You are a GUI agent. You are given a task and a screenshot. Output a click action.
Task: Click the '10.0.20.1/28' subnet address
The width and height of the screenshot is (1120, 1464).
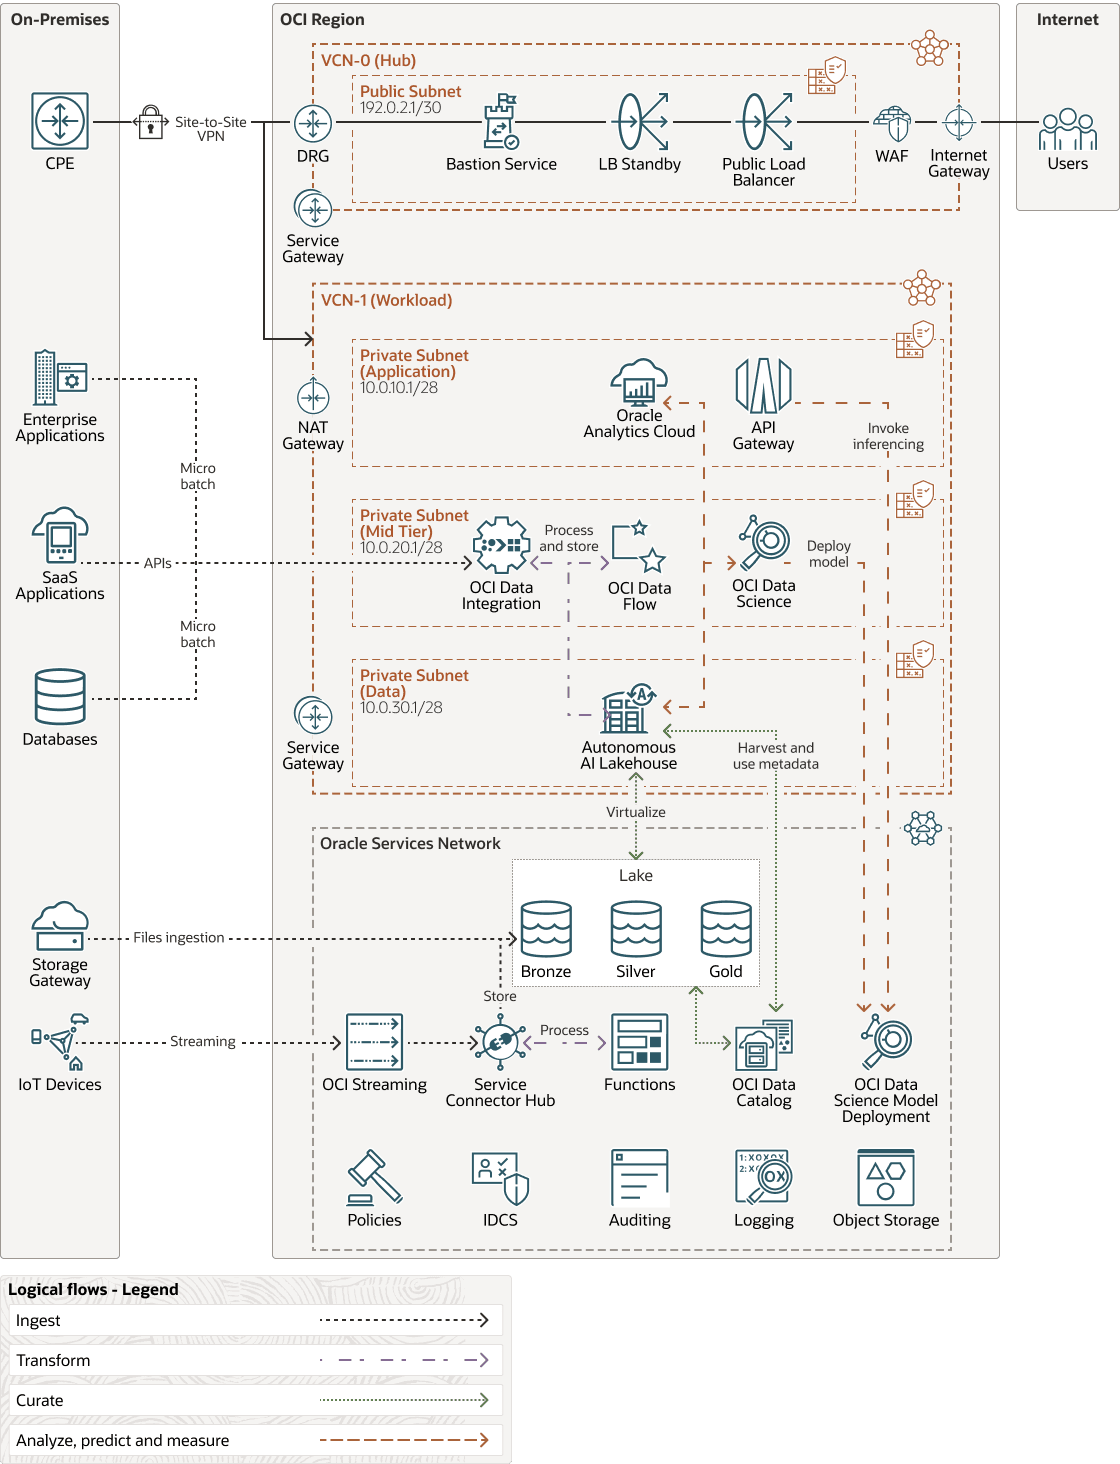[x=401, y=547]
